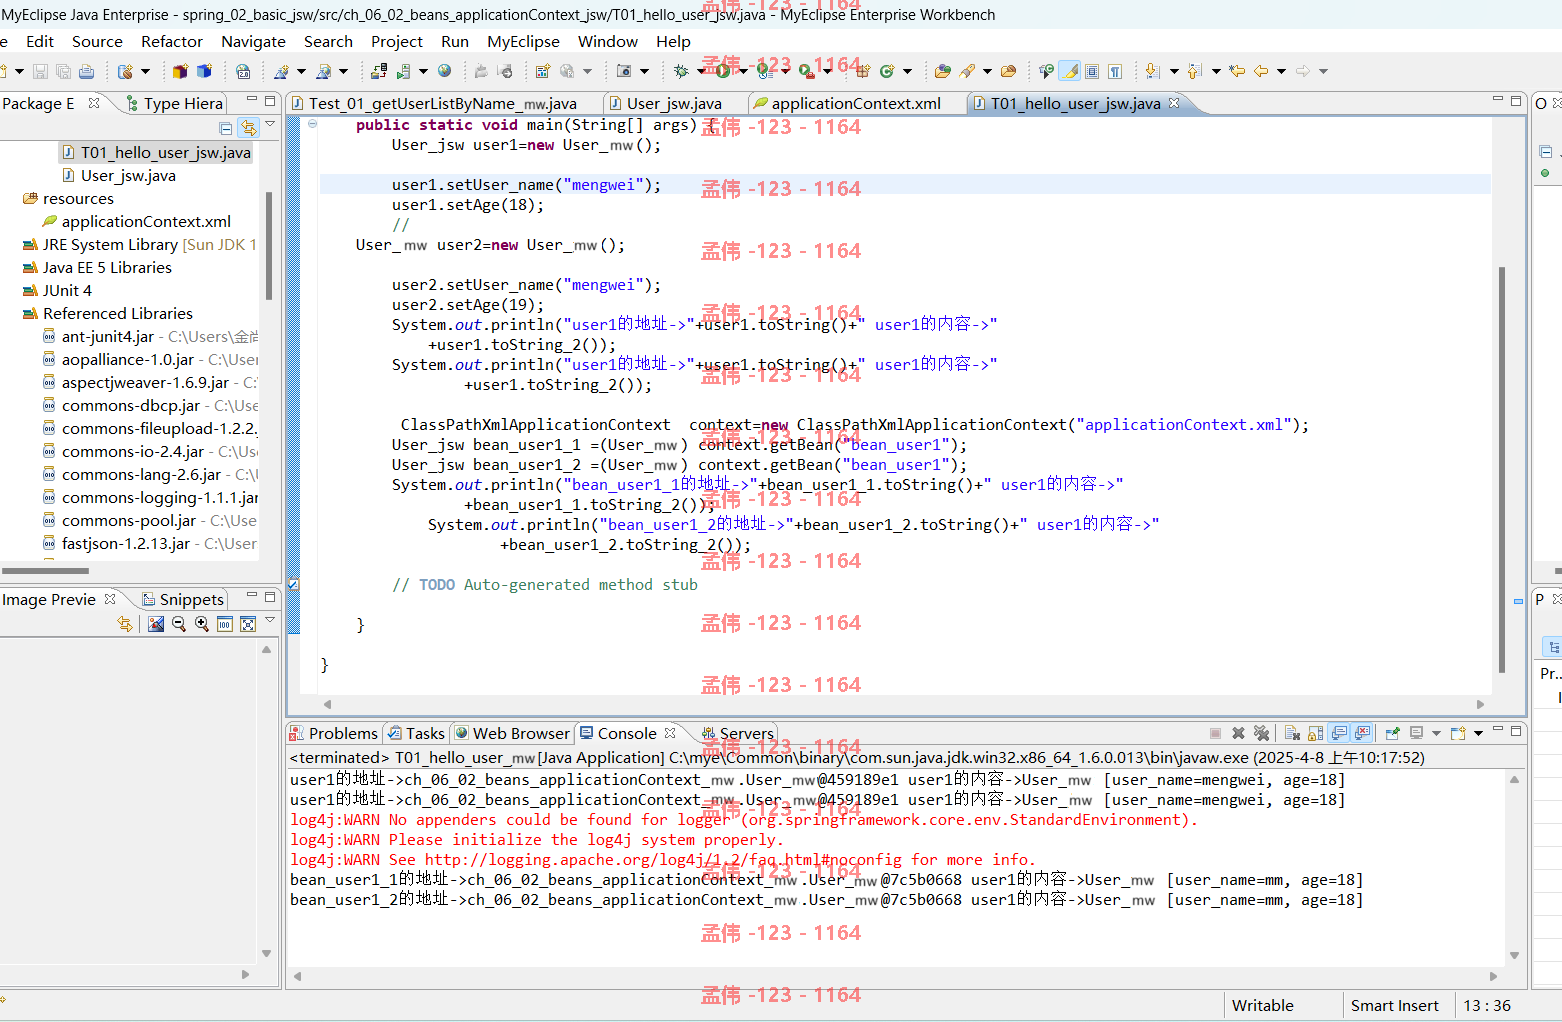Click the Clear Console icon
Screen dimensions: 1562x1022
click(1292, 733)
